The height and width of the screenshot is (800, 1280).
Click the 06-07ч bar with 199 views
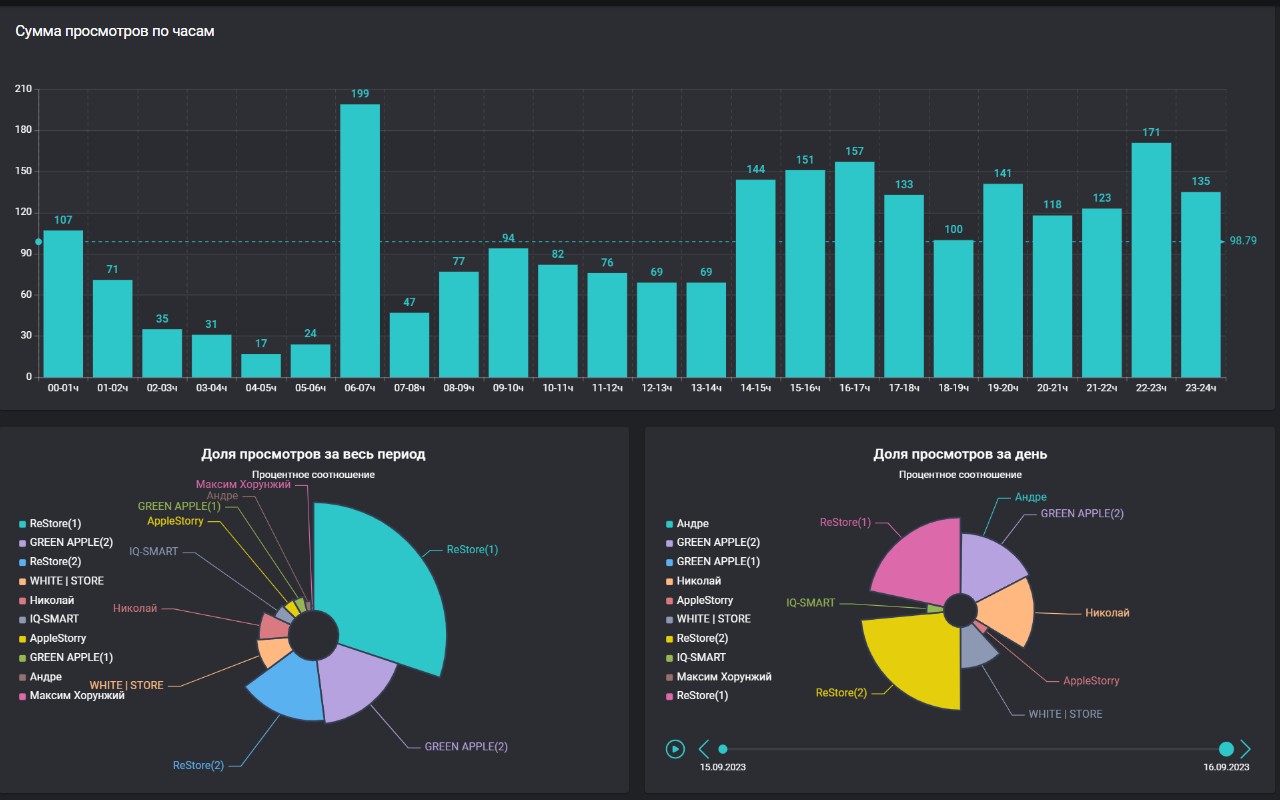pos(360,240)
